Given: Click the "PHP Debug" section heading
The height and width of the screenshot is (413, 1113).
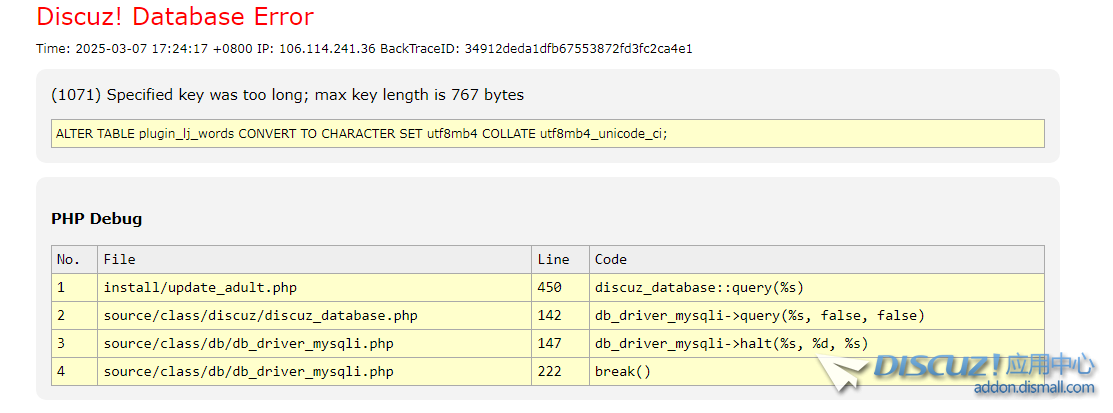Looking at the screenshot, I should pos(96,218).
